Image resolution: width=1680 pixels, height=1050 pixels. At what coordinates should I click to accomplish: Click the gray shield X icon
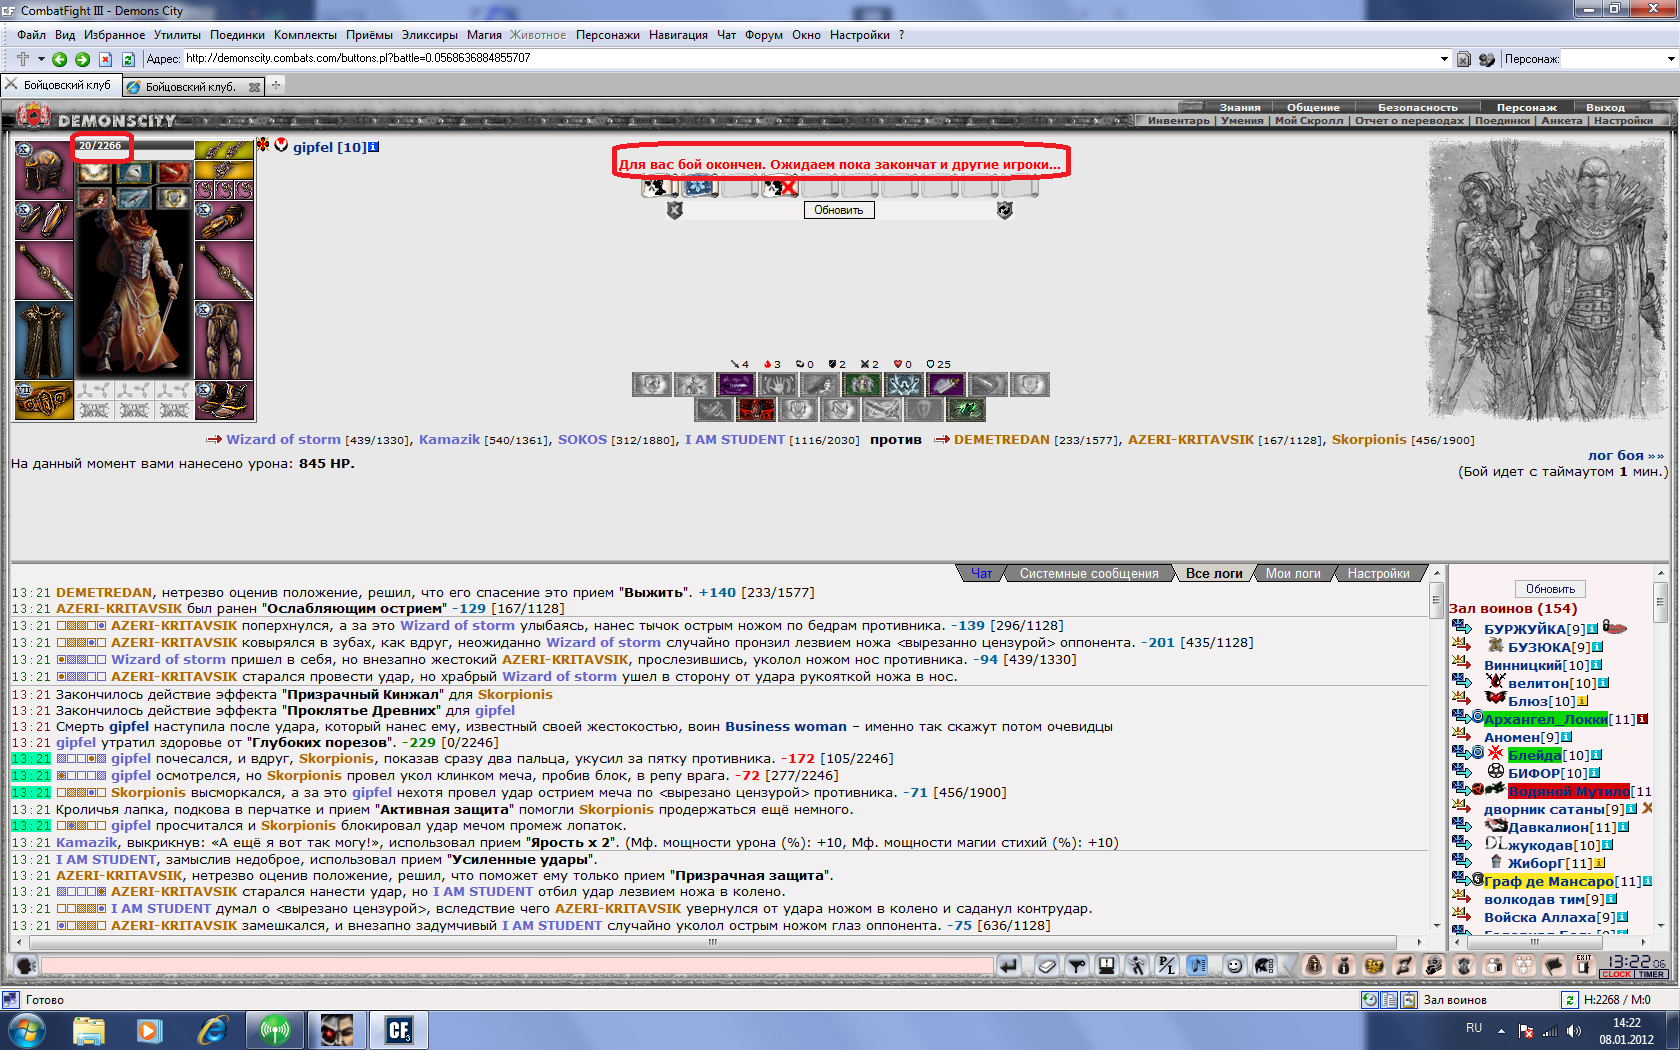tap(674, 210)
